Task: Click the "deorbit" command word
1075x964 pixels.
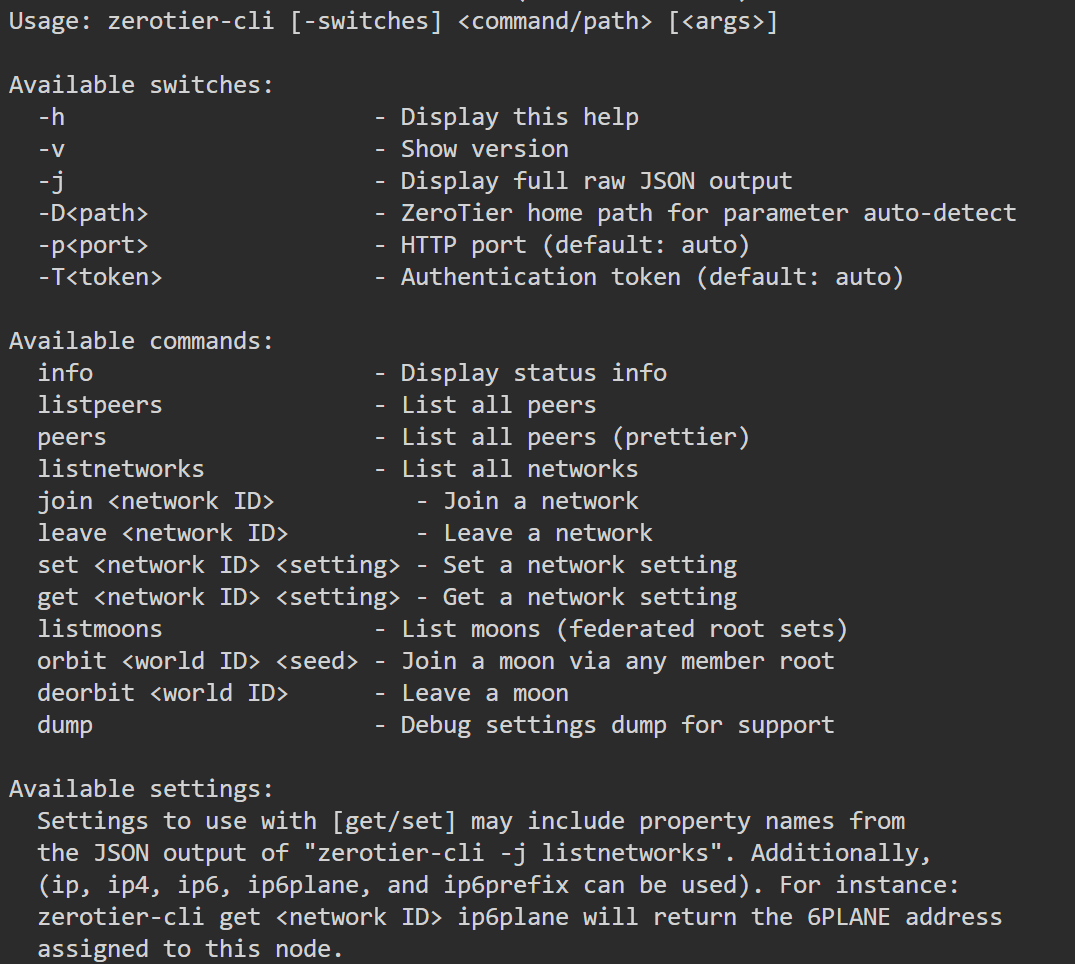Action: [86, 693]
